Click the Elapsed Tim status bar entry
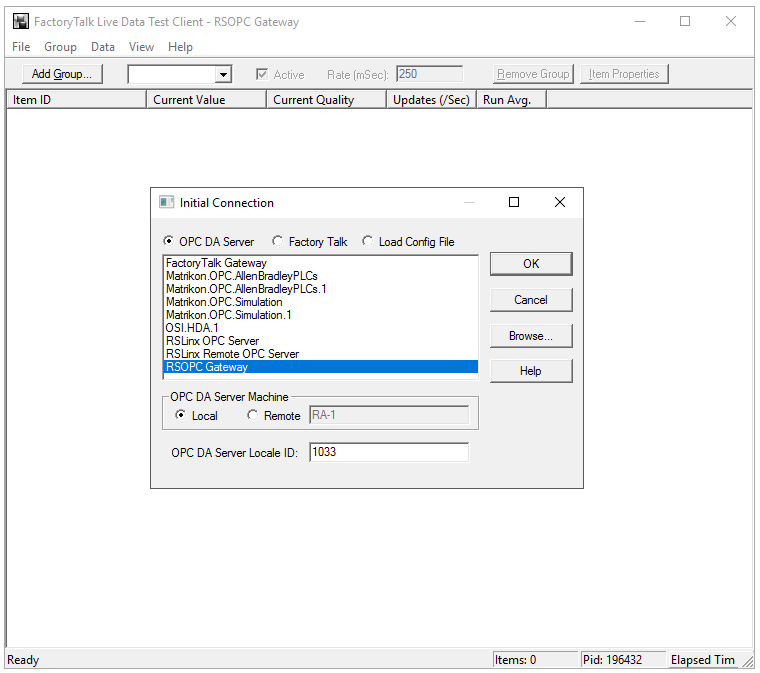The height and width of the screenshot is (673, 760). coord(703,659)
